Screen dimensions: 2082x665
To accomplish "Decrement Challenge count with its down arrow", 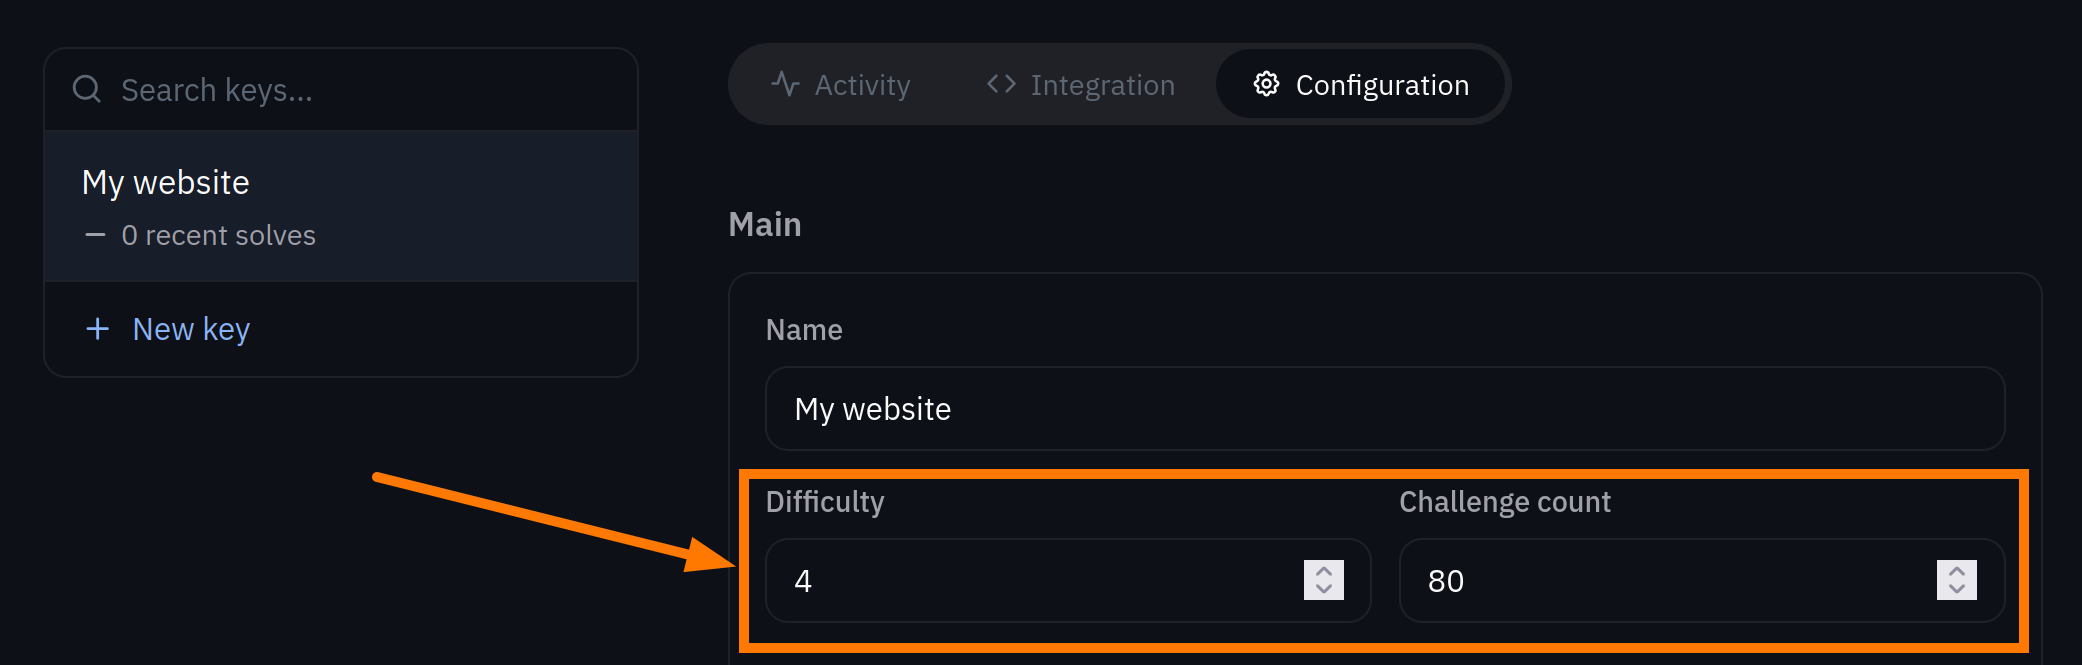I will click(x=1958, y=588).
